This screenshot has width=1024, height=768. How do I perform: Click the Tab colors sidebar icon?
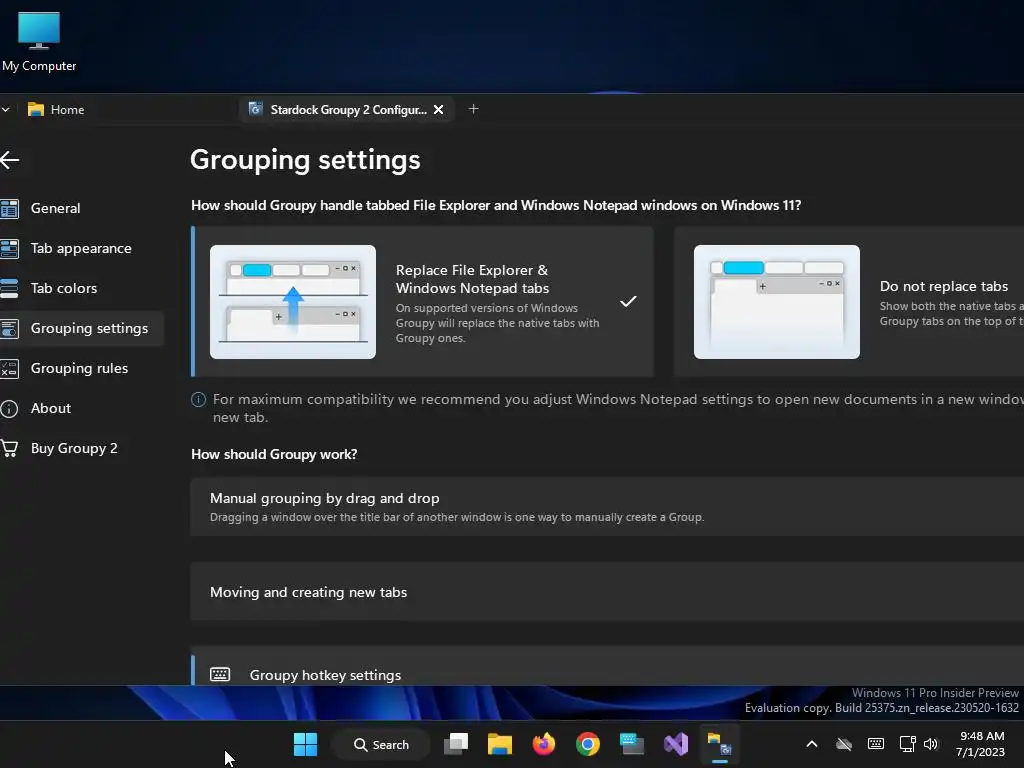tap(9, 288)
